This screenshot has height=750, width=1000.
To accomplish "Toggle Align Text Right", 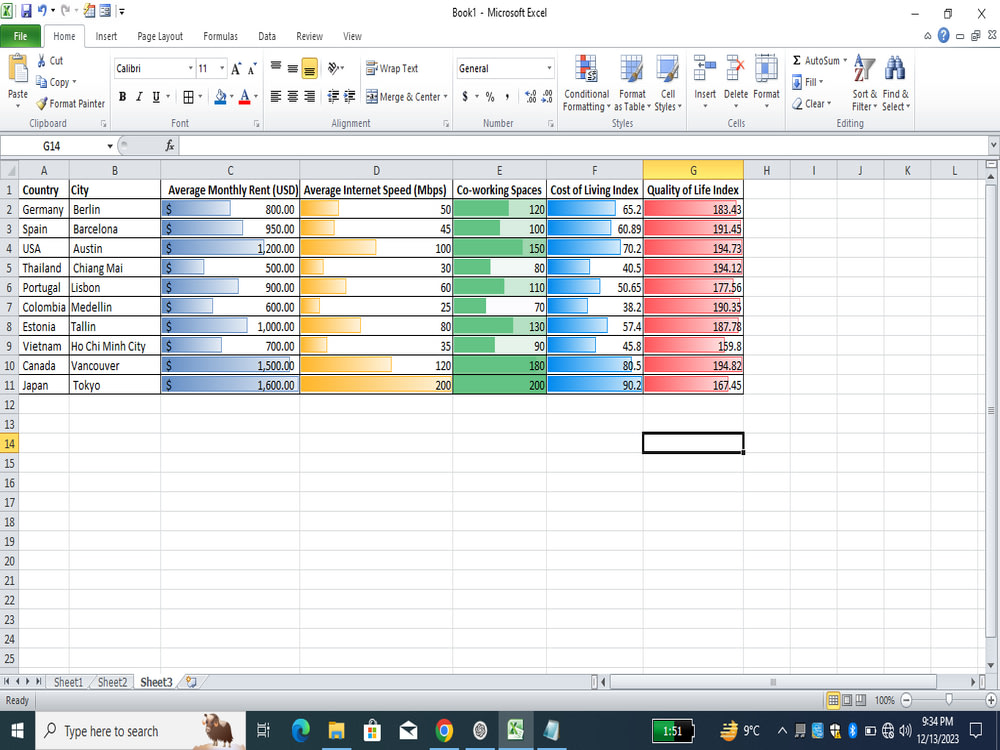I will click(x=309, y=96).
